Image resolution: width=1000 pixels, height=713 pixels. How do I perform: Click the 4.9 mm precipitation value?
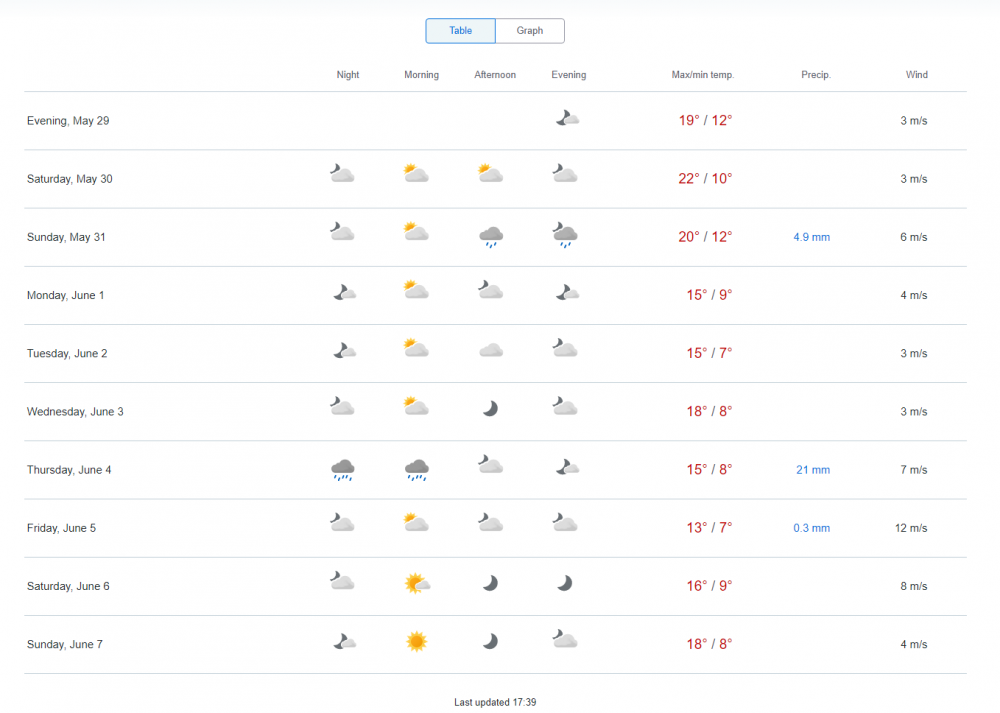pyautogui.click(x=811, y=237)
